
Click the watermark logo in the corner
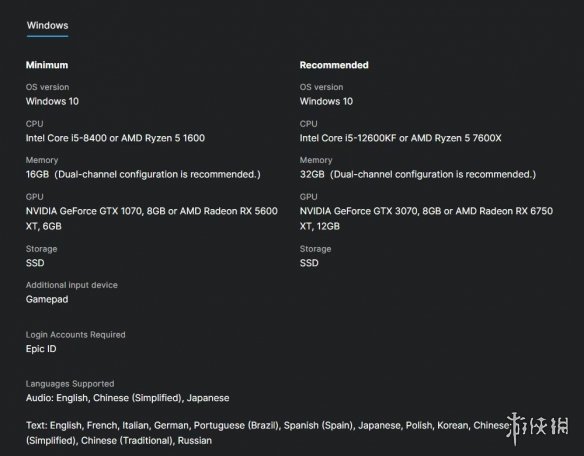pyautogui.click(x=538, y=428)
